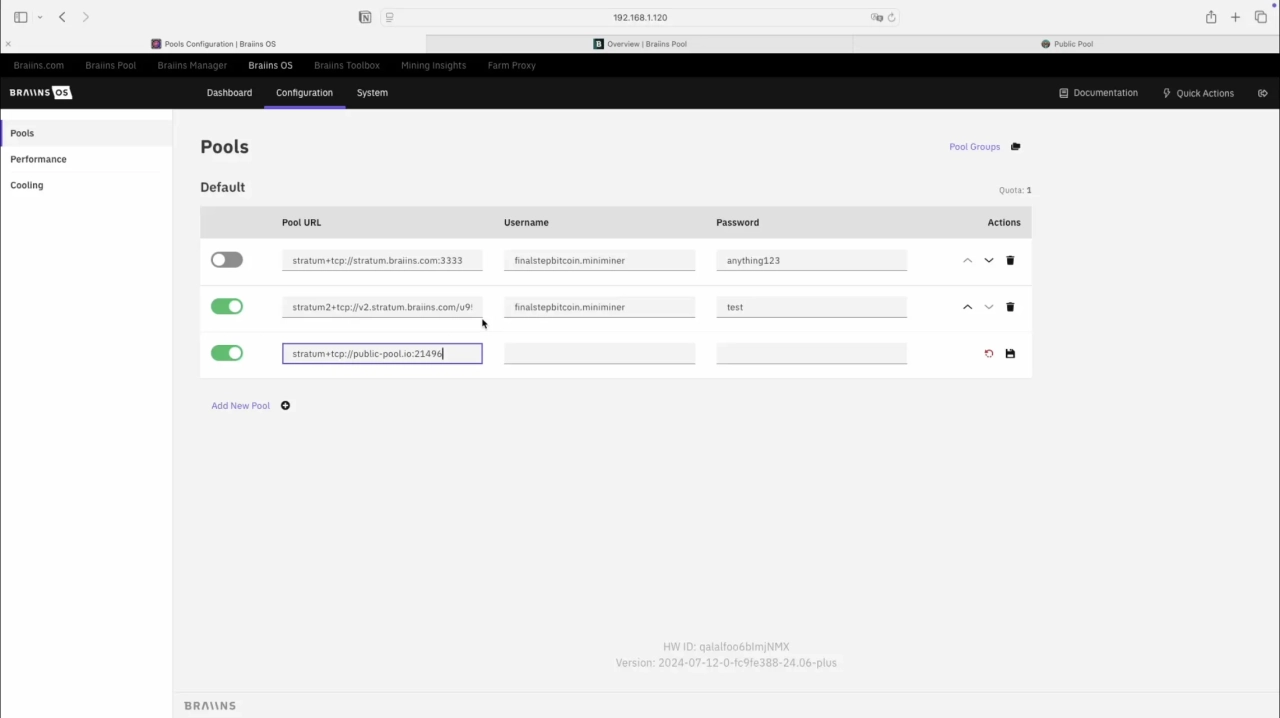Toggle Safari sidebar button
The image size is (1280, 718).
(20, 17)
